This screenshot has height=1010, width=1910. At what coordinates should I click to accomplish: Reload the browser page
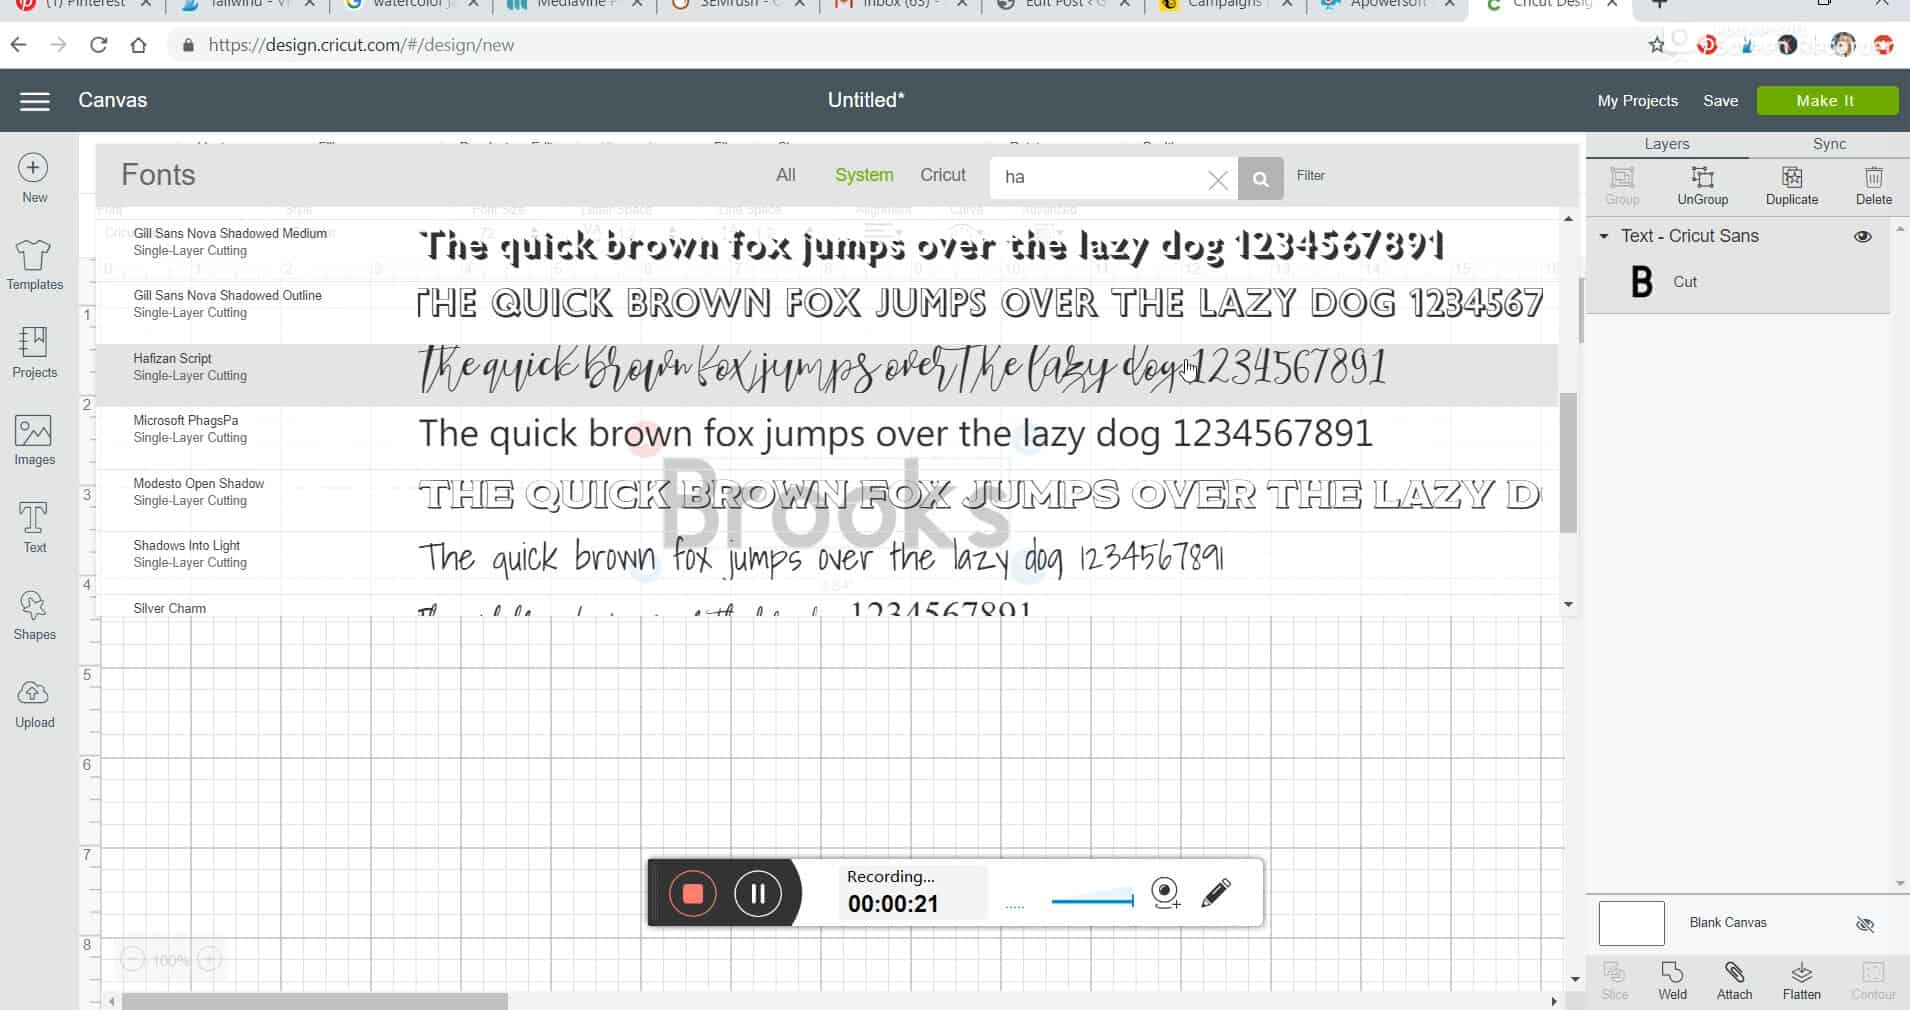(98, 45)
